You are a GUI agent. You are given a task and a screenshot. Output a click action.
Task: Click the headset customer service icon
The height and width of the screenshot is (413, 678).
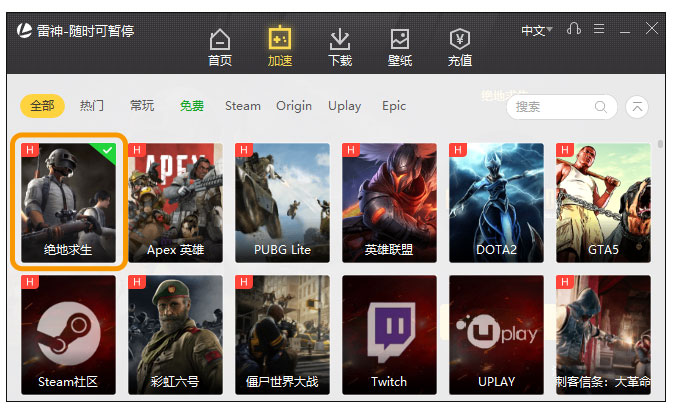(x=573, y=30)
